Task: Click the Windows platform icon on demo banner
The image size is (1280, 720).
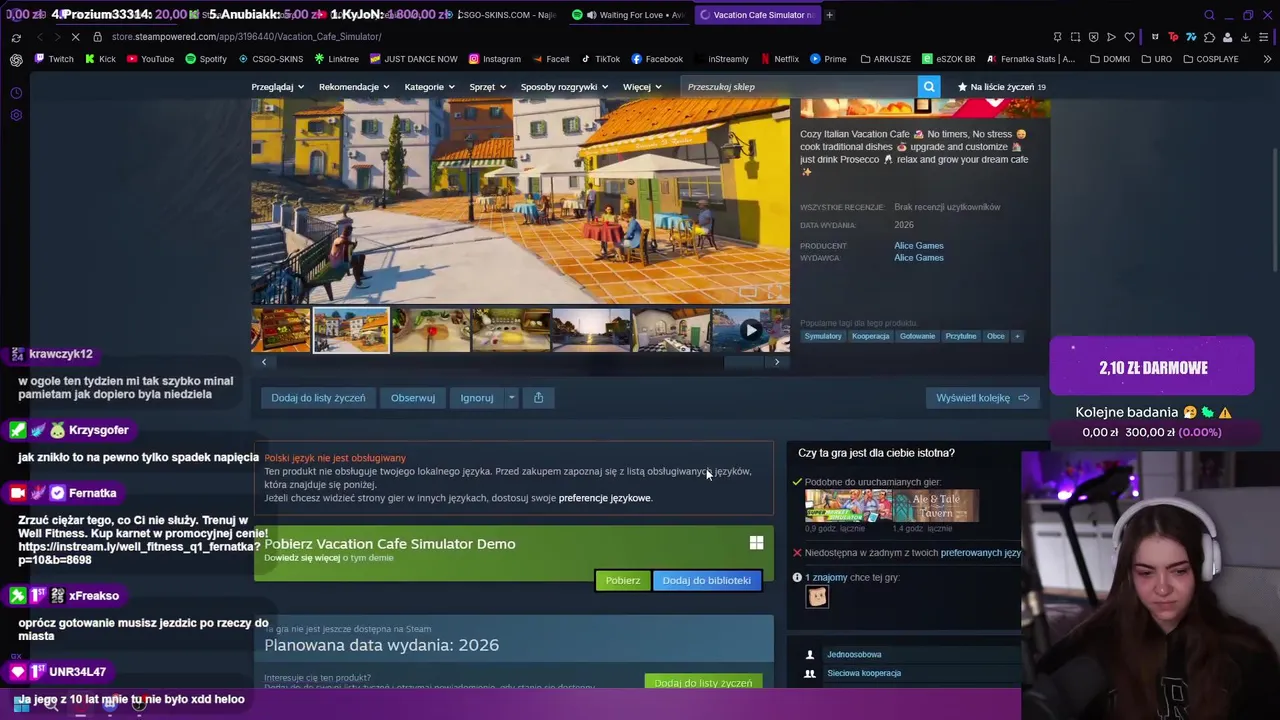Action: pos(756,543)
